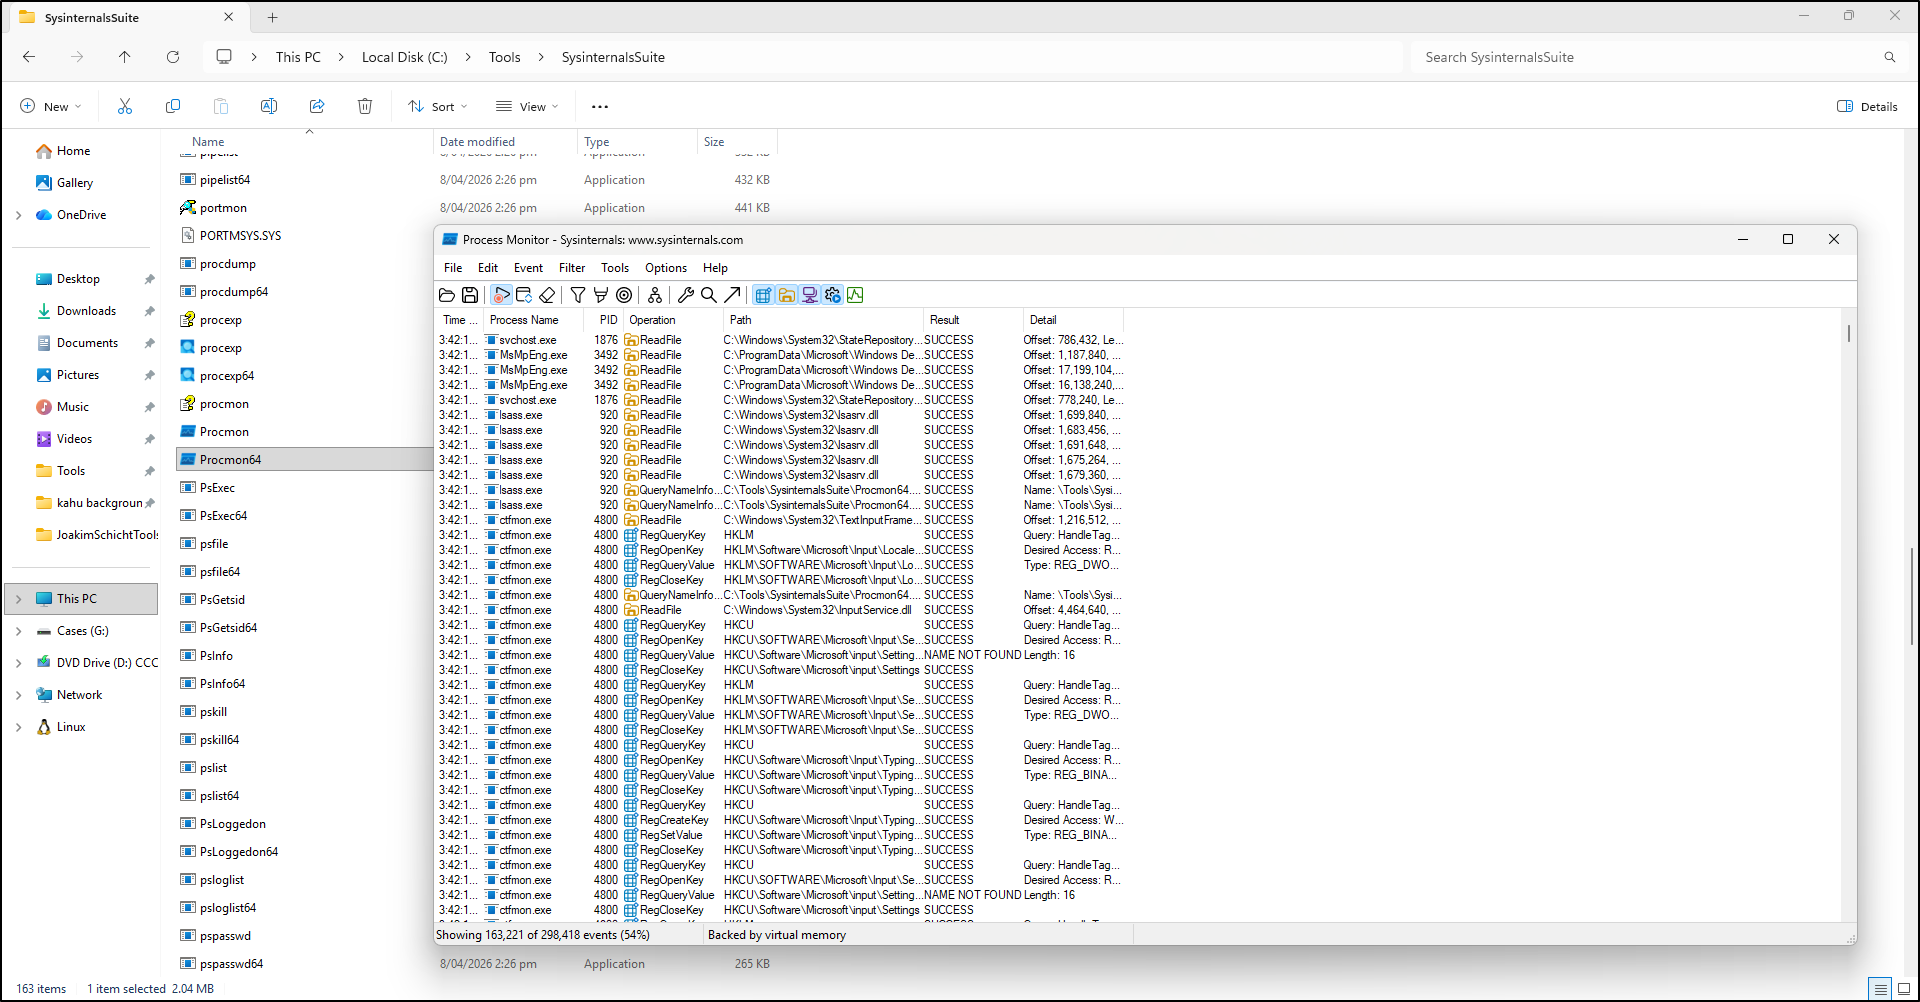Click the Detail column header
This screenshot has width=1920, height=1002.
(1073, 320)
